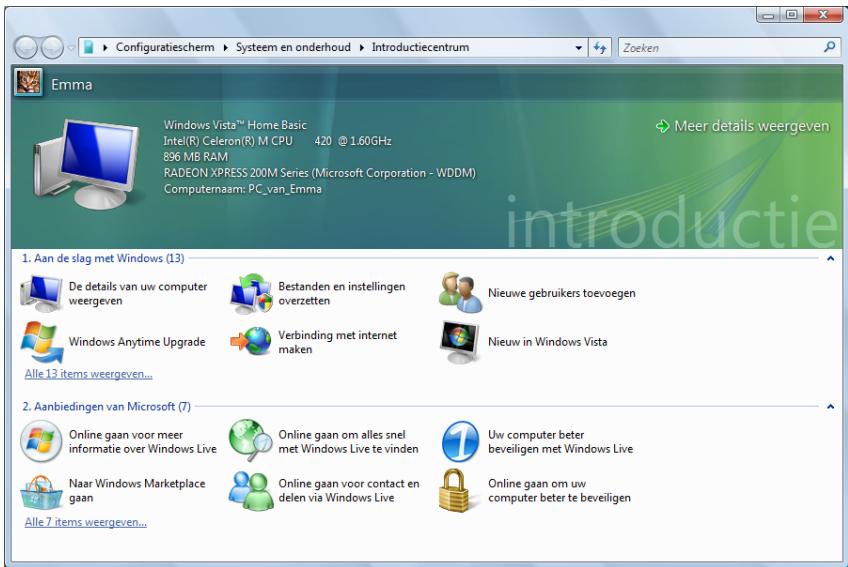Go to 'Systeem en onderhoud' breadcrumb item

pos(293,48)
